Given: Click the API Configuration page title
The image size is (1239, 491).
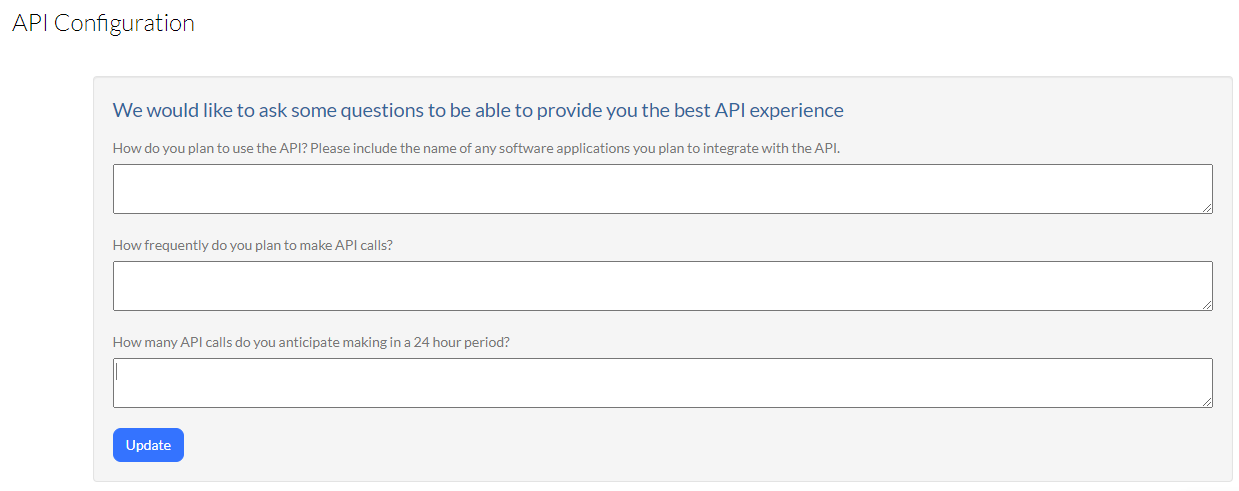Looking at the screenshot, I should [103, 23].
